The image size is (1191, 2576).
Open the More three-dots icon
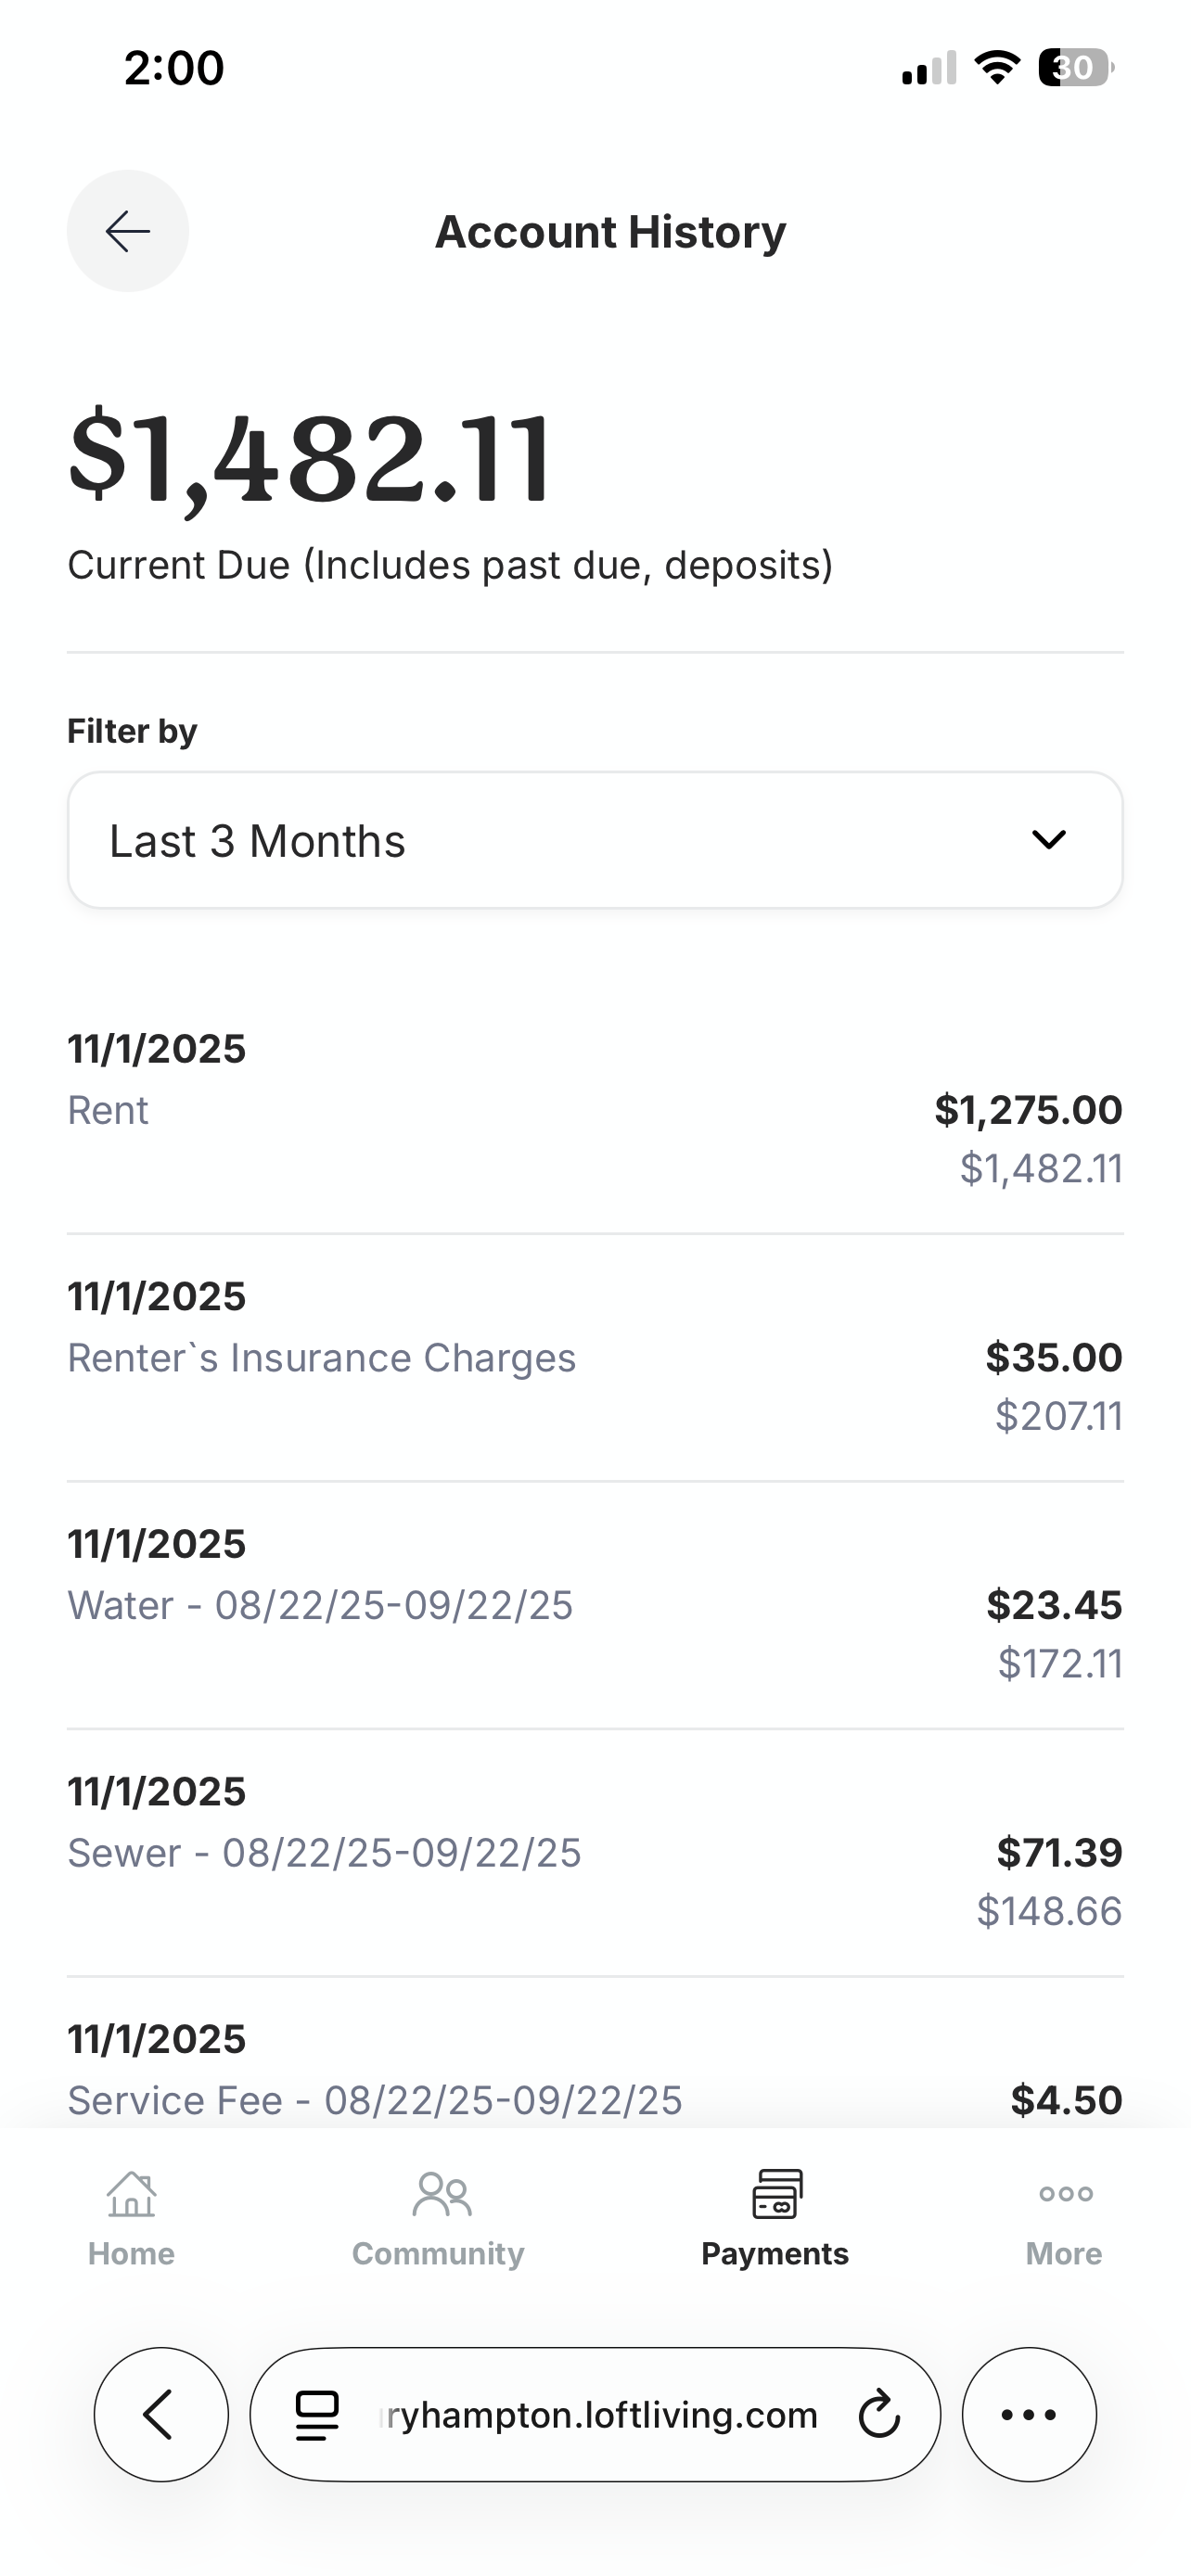click(1065, 2194)
